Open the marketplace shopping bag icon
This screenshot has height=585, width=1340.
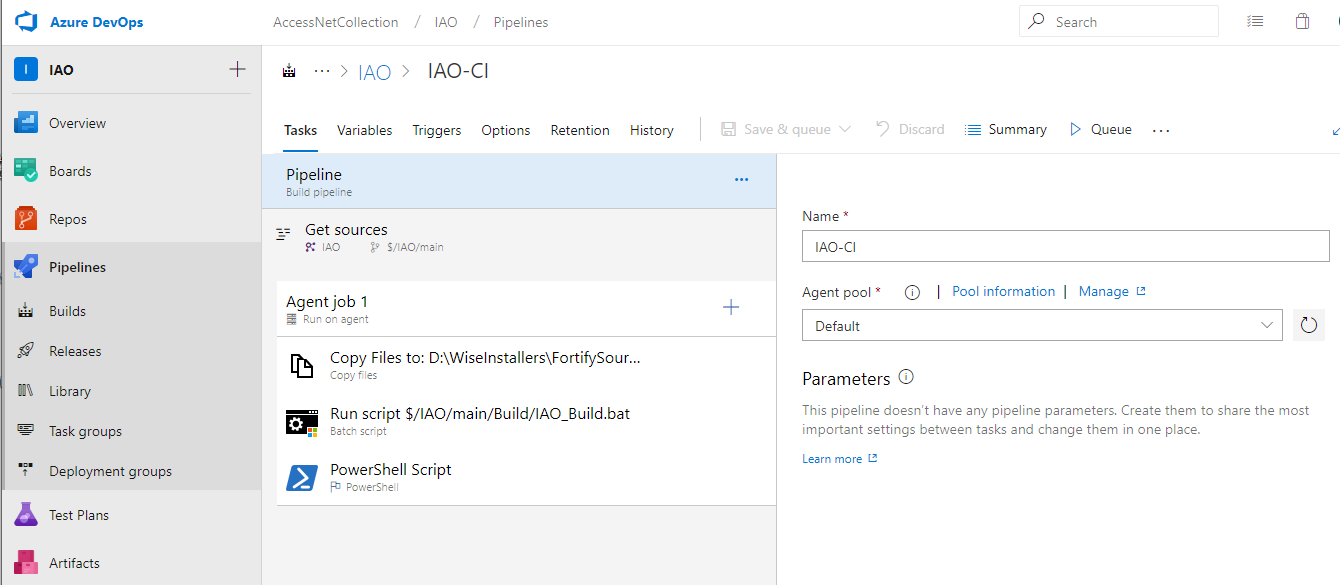(1302, 21)
